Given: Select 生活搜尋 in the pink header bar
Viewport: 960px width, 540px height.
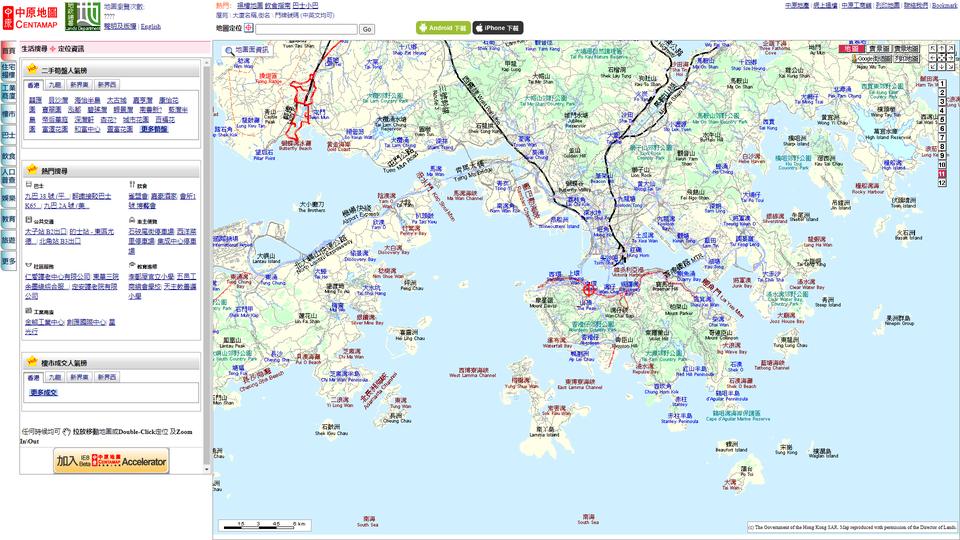Looking at the screenshot, I should coord(34,48).
